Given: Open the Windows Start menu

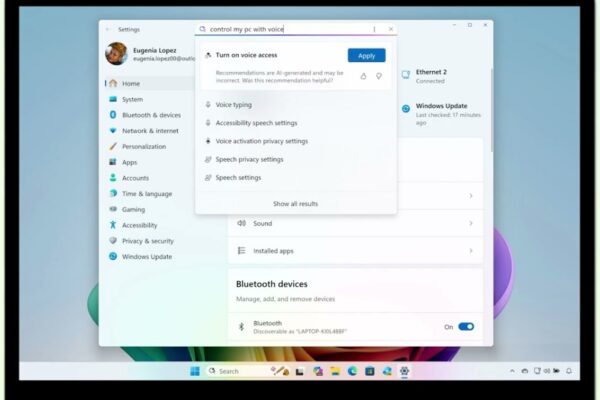Looking at the screenshot, I should (195, 371).
